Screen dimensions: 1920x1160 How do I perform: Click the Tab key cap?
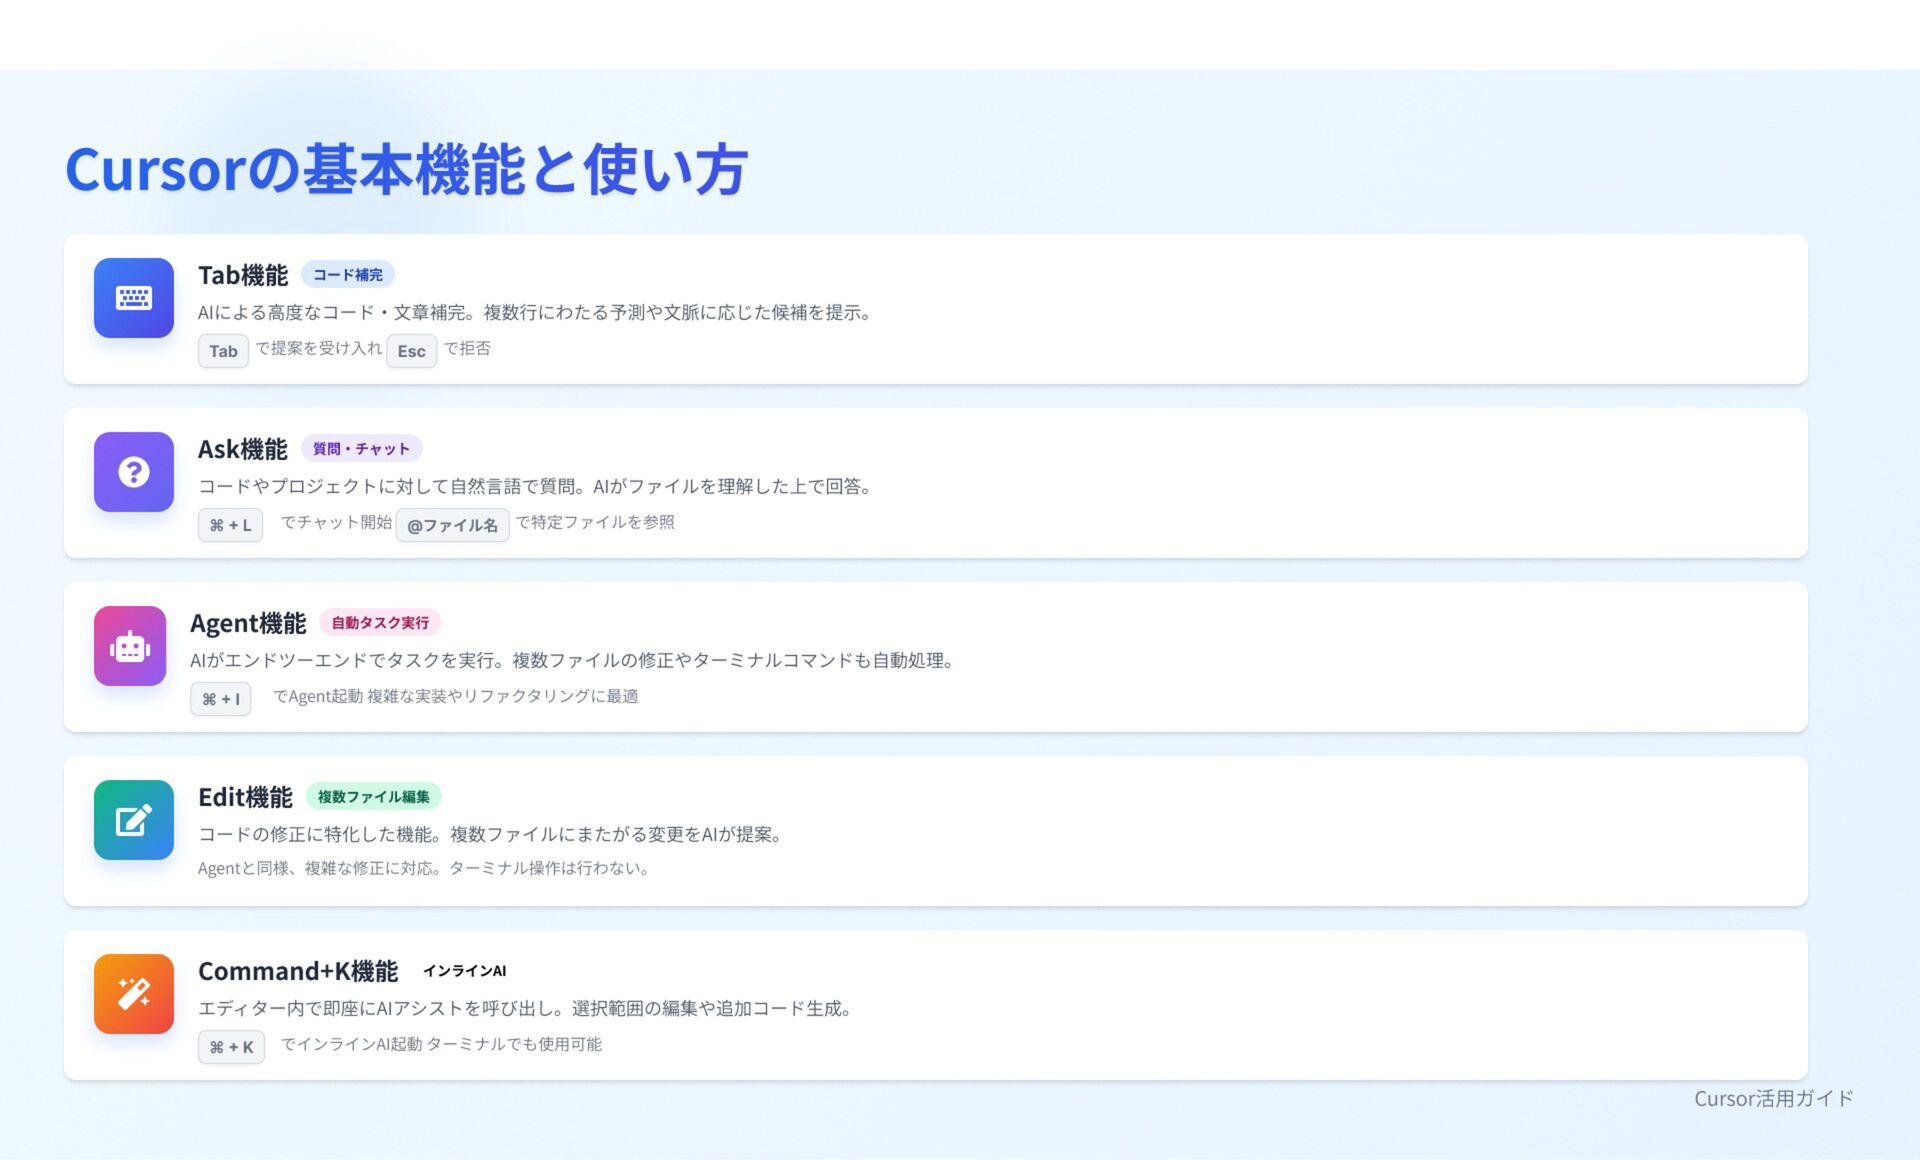pos(223,351)
